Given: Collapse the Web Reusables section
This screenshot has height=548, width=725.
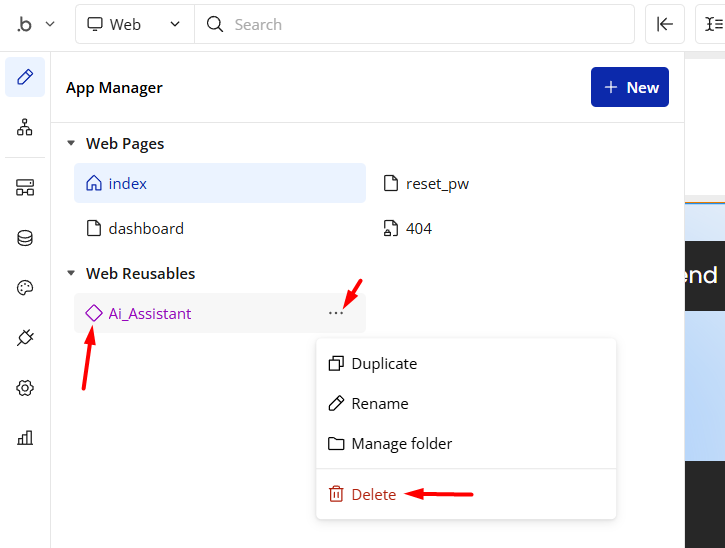Looking at the screenshot, I should [x=71, y=273].
